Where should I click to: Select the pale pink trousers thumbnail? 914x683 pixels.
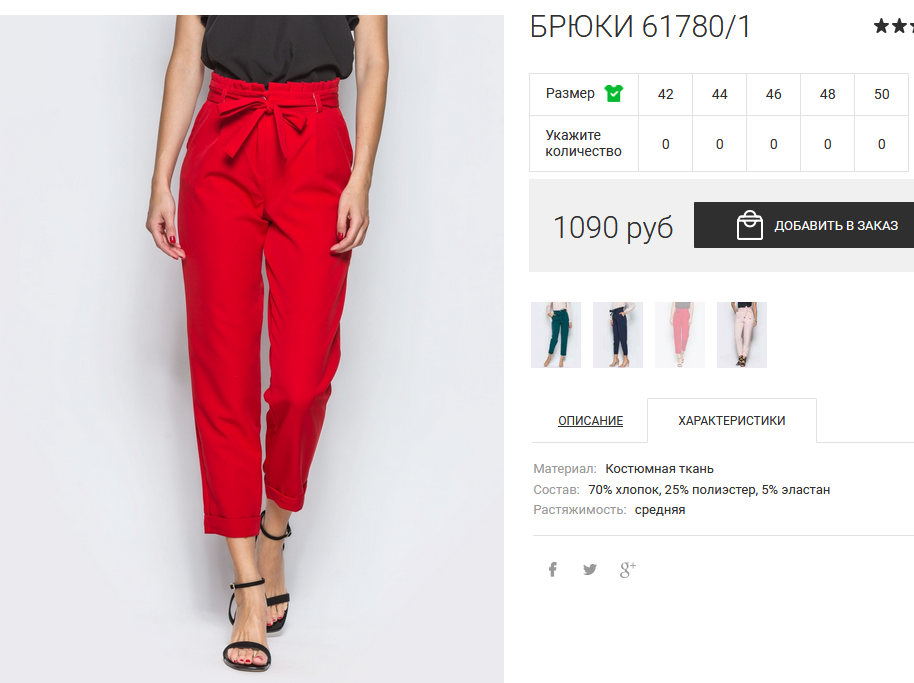tap(741, 335)
